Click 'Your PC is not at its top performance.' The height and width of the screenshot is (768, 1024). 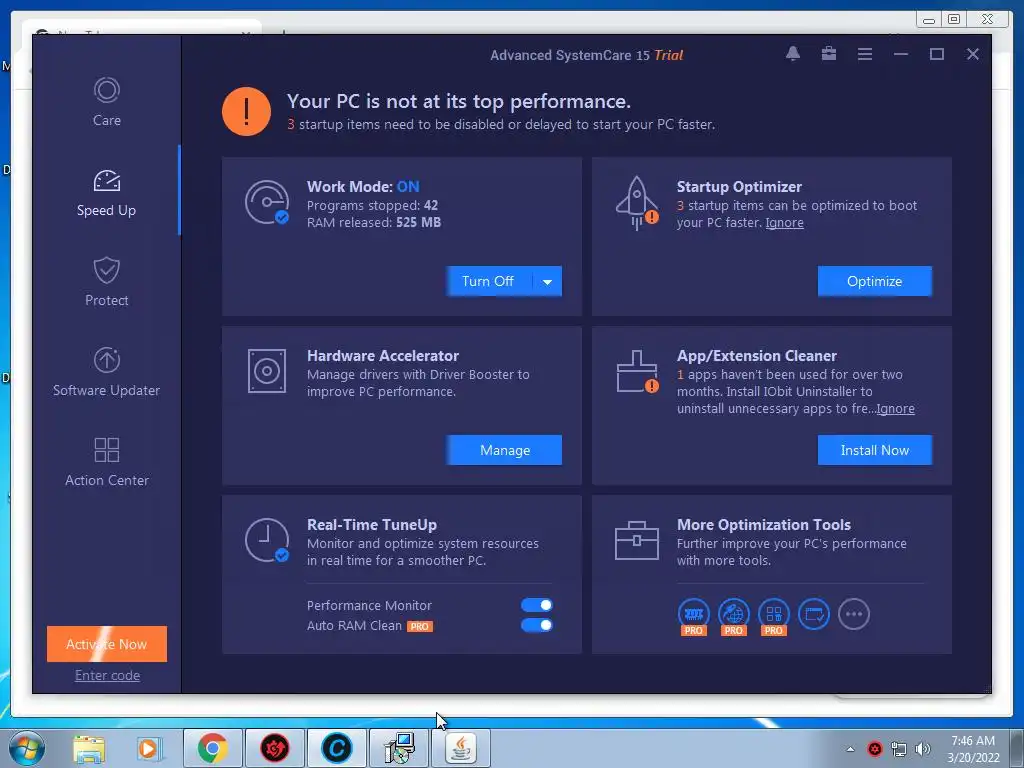458,101
